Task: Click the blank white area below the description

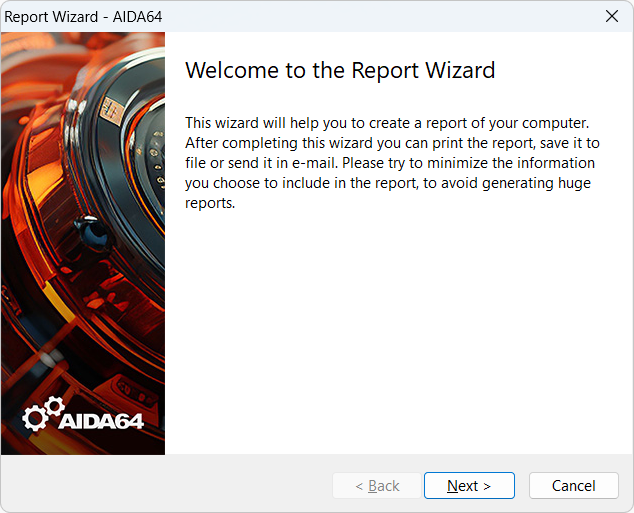Action: click(400, 330)
